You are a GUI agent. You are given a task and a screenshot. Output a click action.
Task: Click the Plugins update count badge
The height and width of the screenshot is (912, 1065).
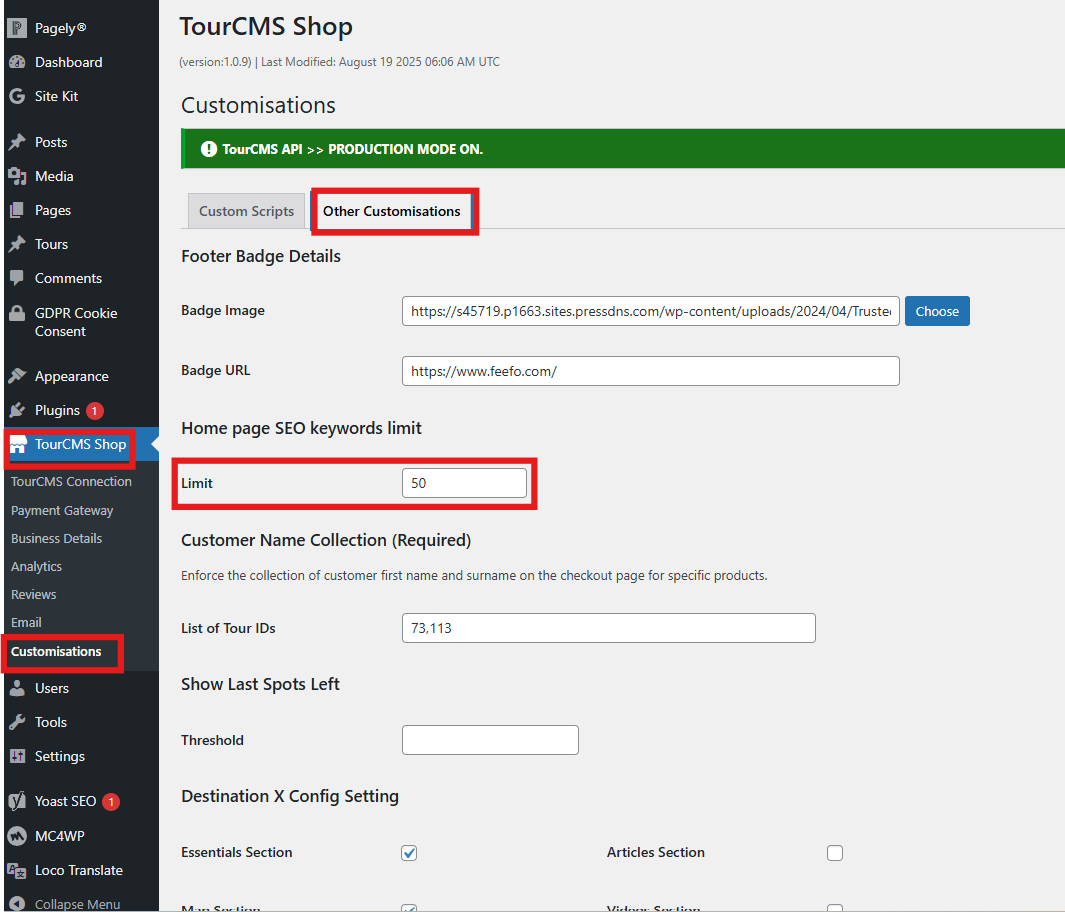(95, 411)
